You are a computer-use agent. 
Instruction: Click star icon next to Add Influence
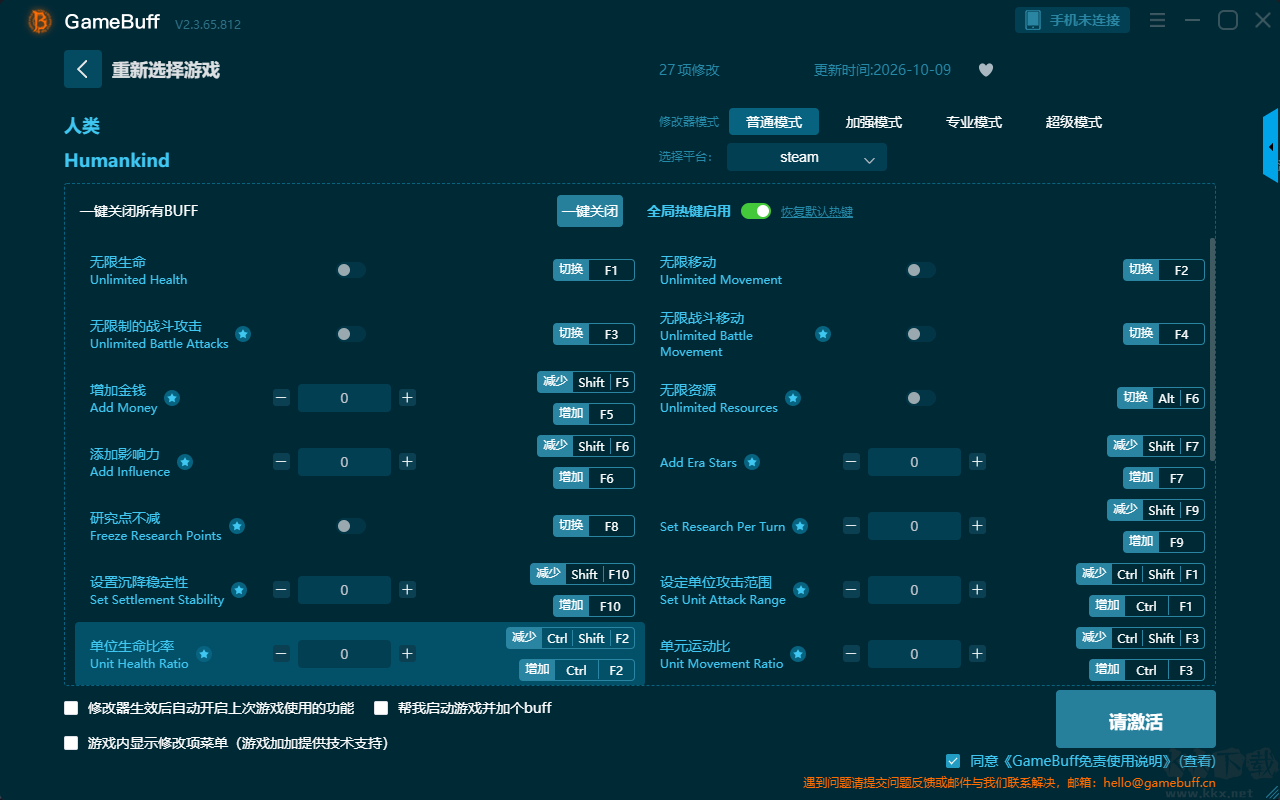[x=185, y=462]
